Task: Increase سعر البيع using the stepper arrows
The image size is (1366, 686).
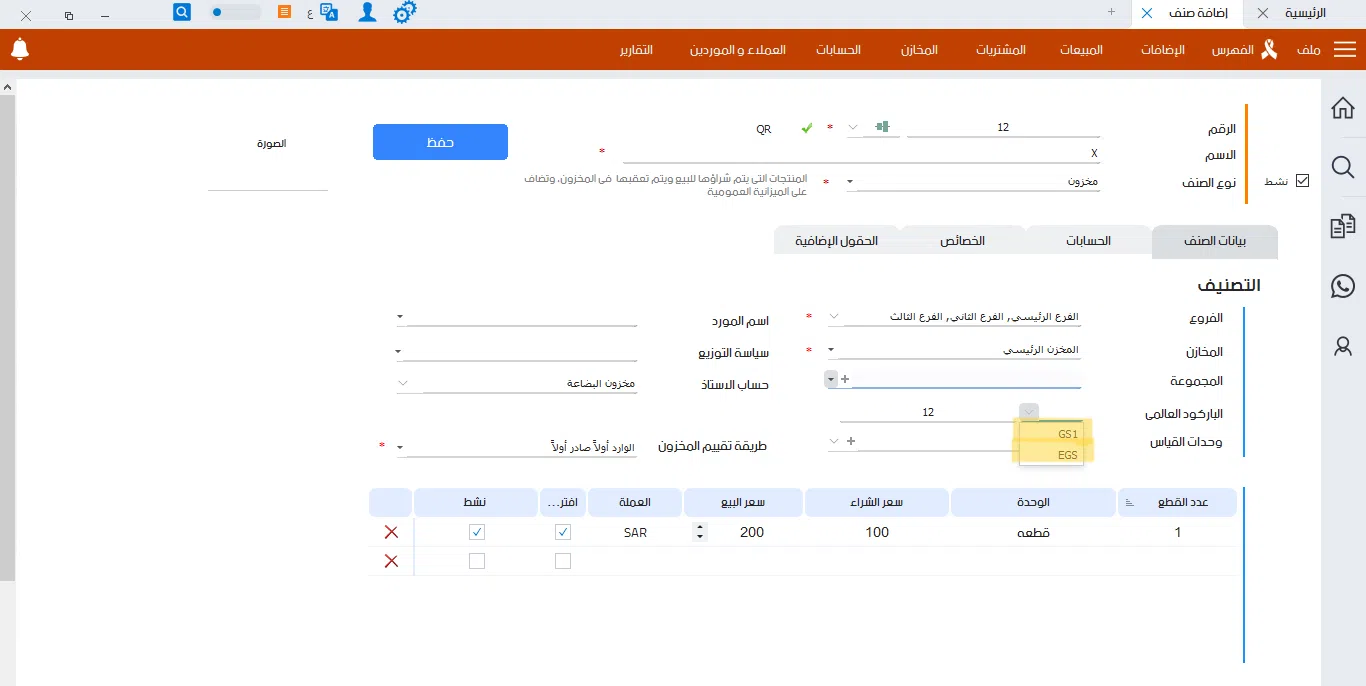Action: click(698, 528)
